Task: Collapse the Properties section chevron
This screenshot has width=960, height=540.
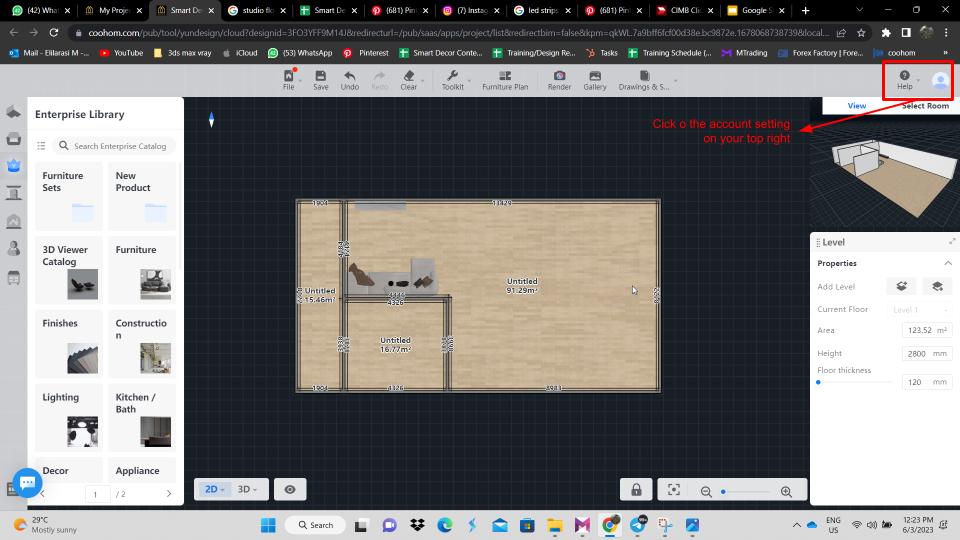Action: [947, 263]
